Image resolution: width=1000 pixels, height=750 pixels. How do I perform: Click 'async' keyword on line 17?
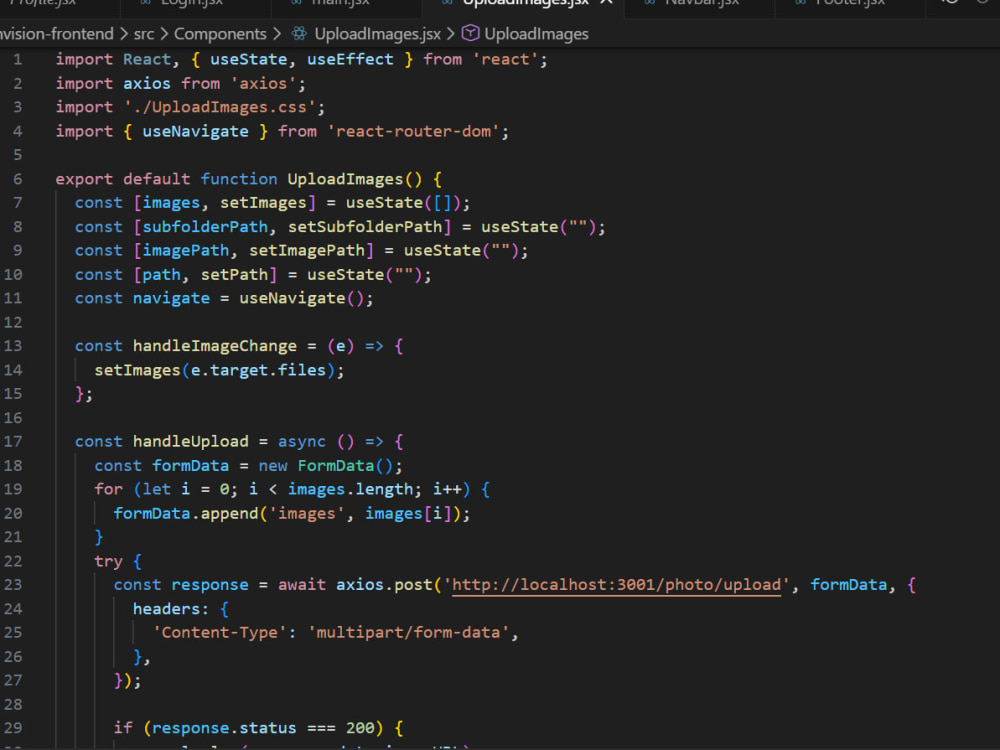pyautogui.click(x=302, y=442)
